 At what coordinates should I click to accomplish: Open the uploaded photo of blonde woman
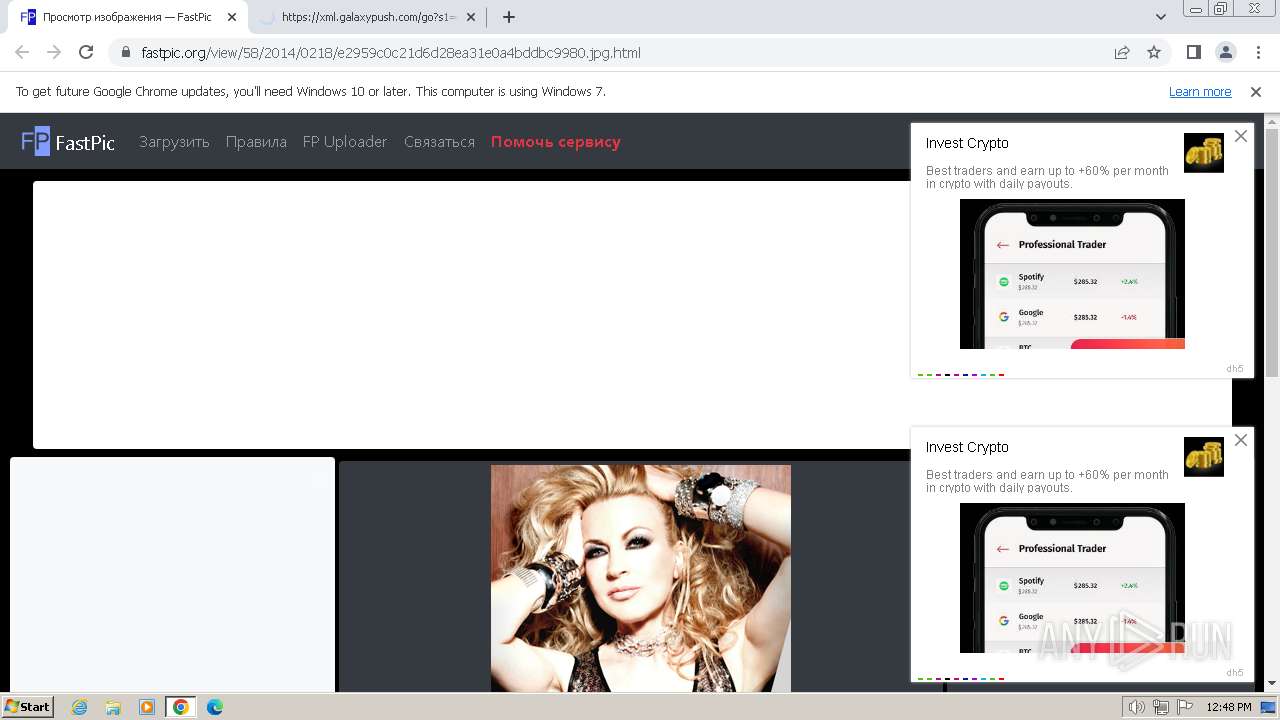[x=641, y=578]
